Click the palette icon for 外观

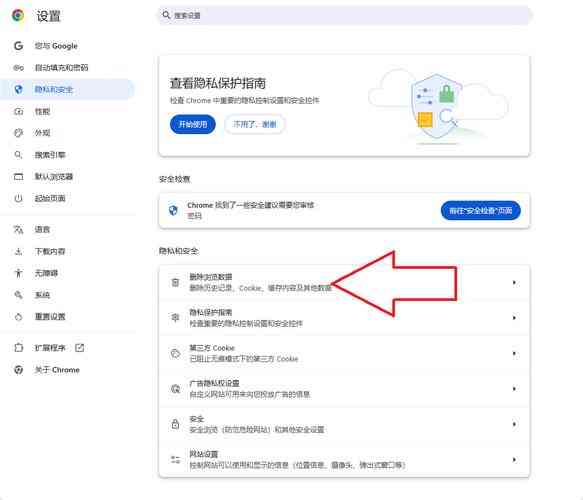18,133
